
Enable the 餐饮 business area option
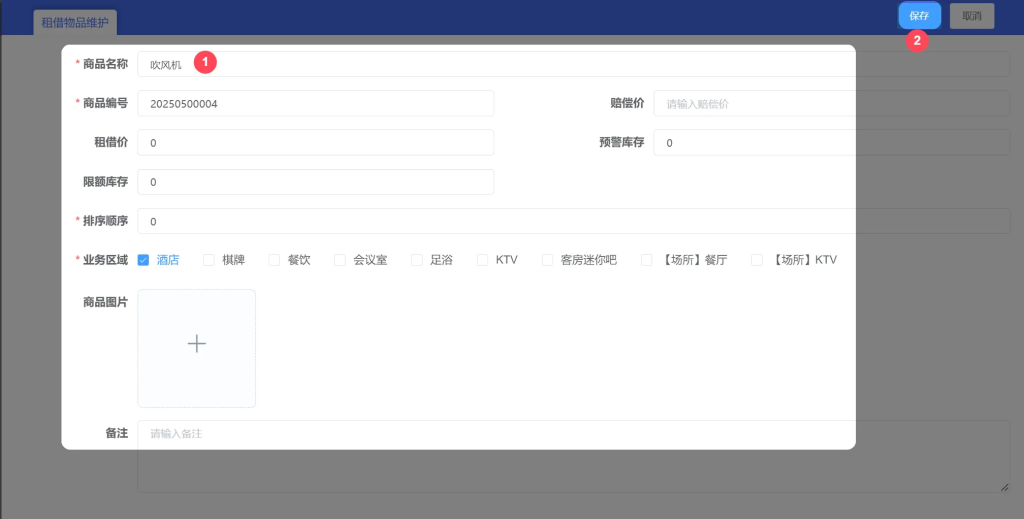point(275,260)
